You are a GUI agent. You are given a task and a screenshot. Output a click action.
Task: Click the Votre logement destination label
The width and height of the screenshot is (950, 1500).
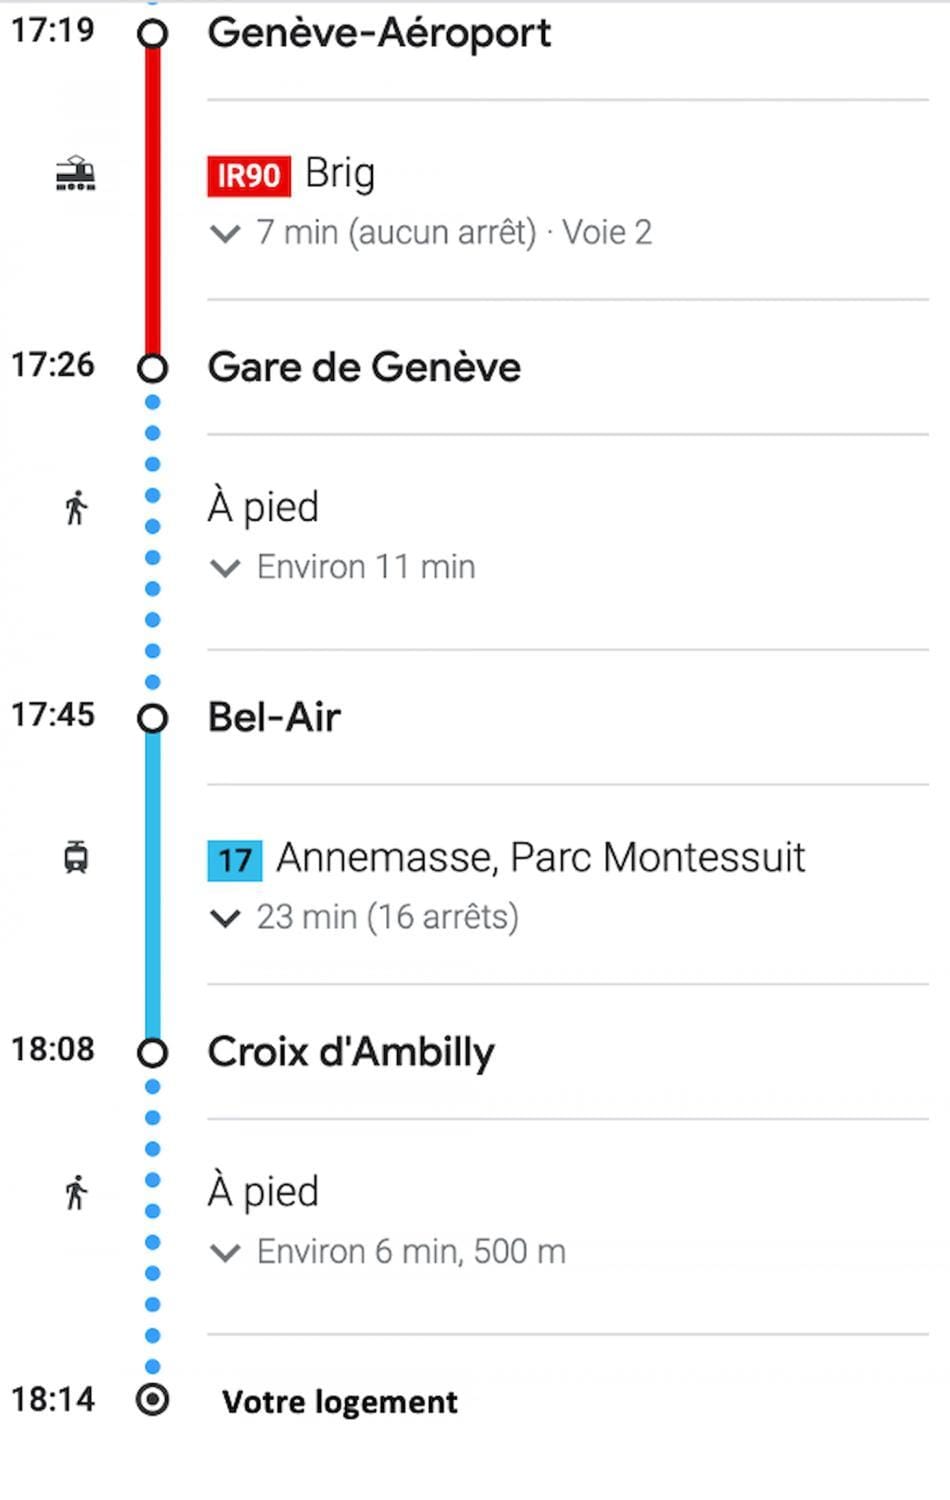pos(340,1402)
